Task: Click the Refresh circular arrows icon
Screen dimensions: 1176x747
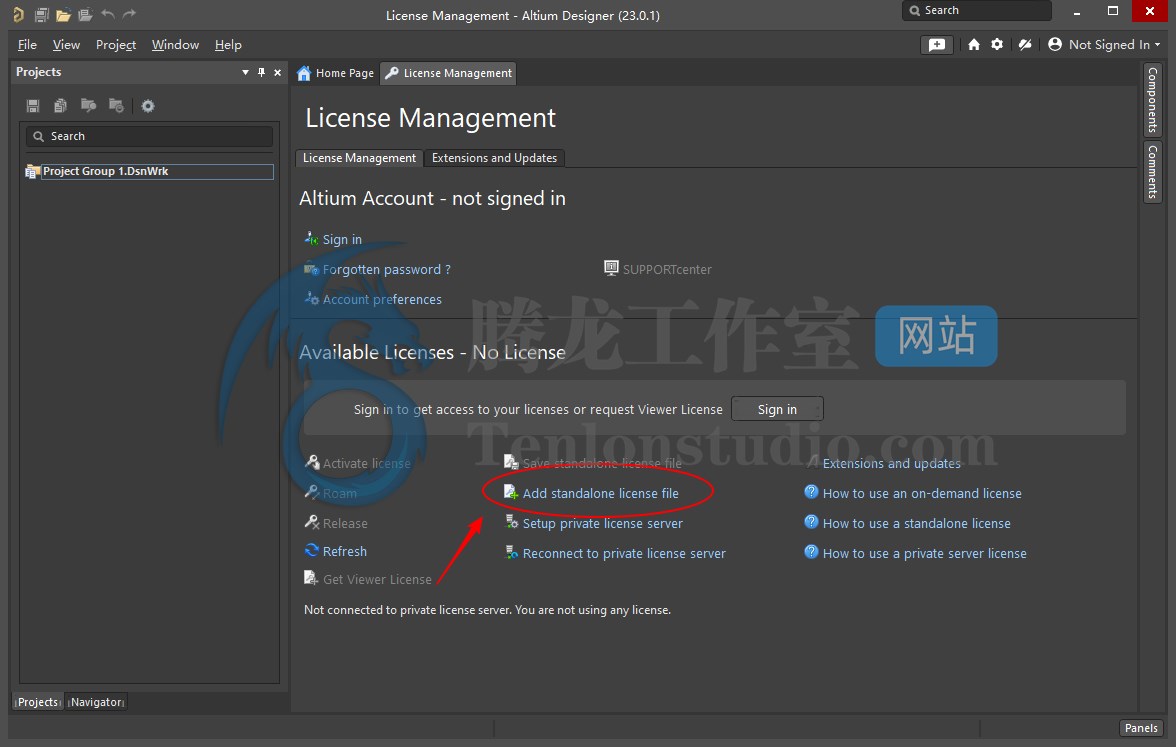Action: click(312, 550)
